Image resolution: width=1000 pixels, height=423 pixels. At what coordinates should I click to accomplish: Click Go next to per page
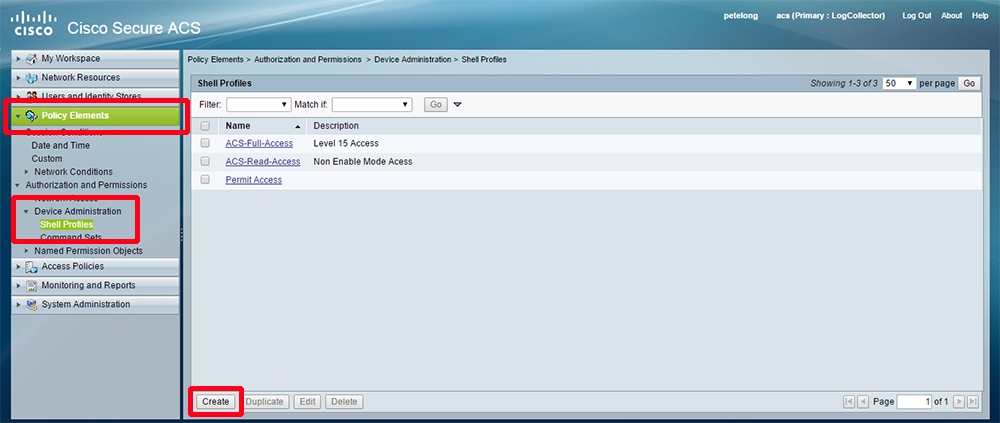coord(969,84)
